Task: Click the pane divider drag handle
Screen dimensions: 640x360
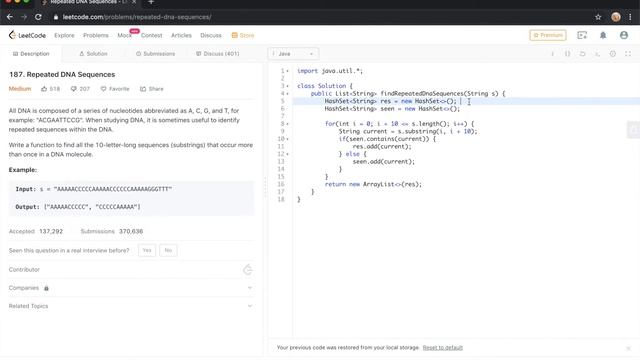Action: (x=266, y=188)
